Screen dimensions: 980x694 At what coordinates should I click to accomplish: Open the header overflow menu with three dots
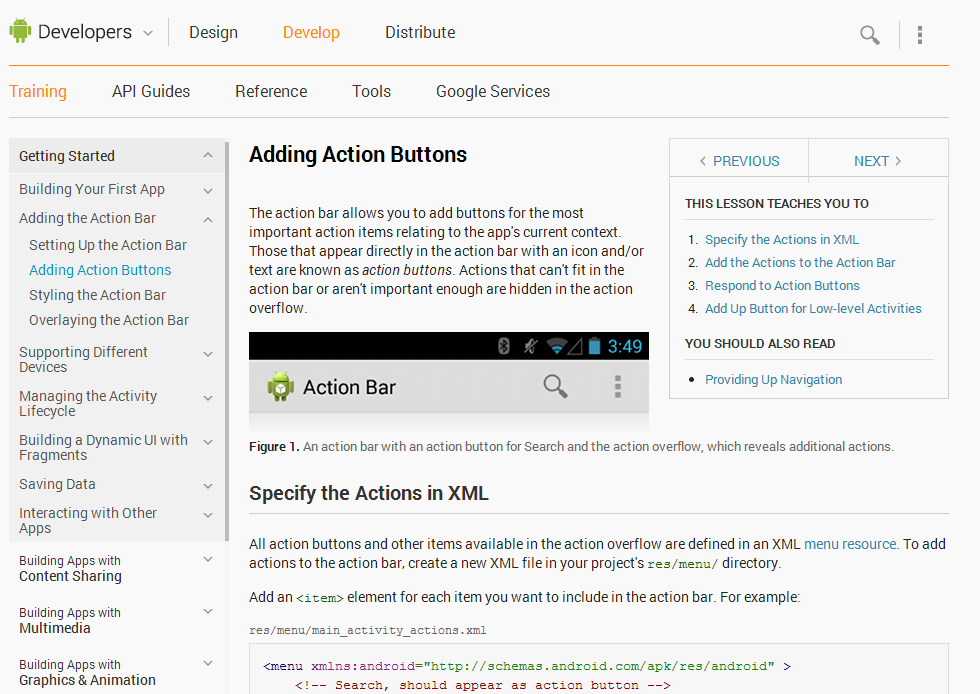point(920,35)
